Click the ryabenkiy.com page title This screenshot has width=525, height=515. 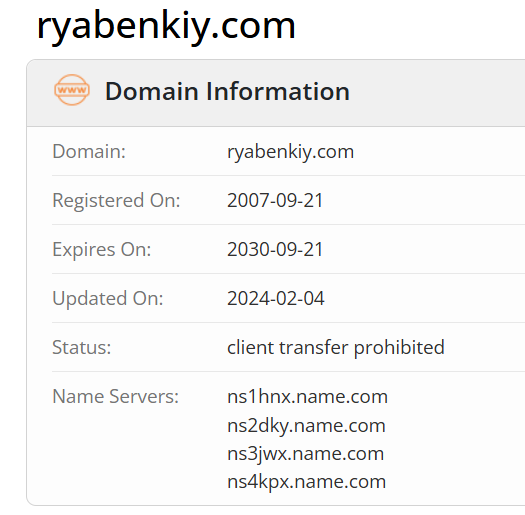pyautogui.click(x=166, y=27)
